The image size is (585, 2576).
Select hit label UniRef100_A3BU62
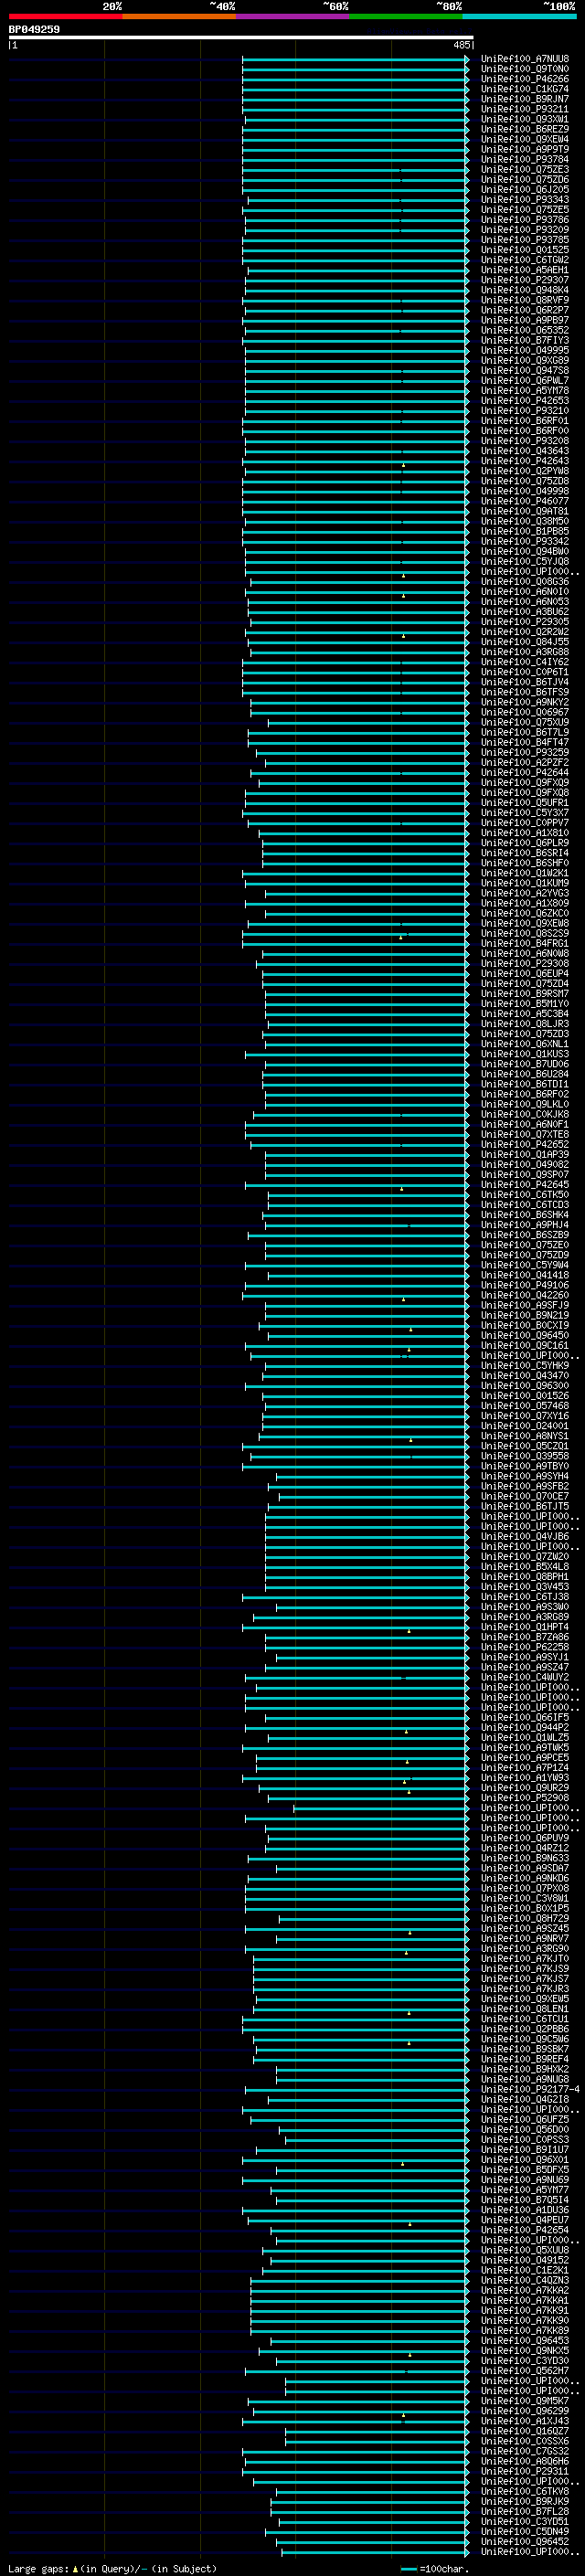525,611
